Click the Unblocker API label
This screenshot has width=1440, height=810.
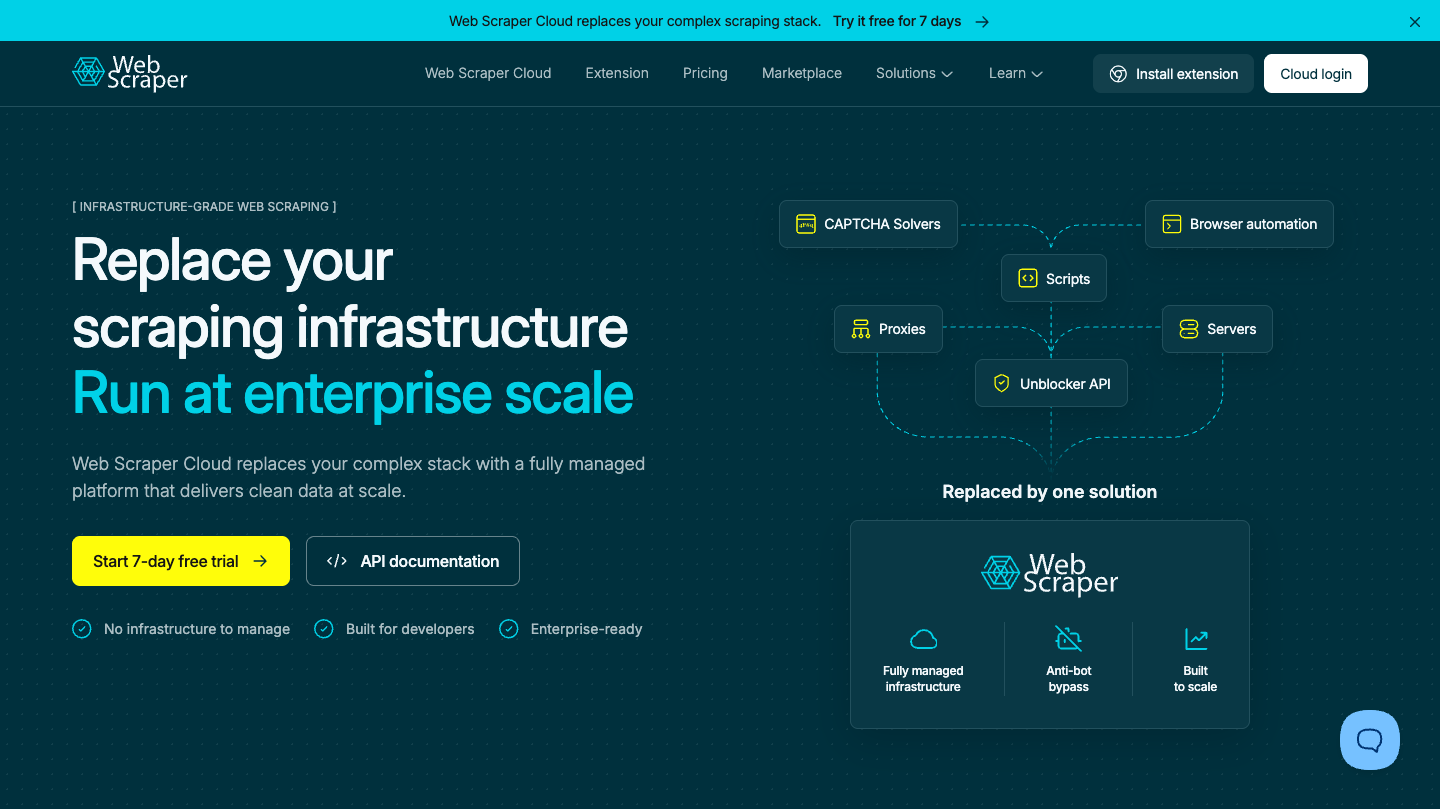coord(1065,383)
